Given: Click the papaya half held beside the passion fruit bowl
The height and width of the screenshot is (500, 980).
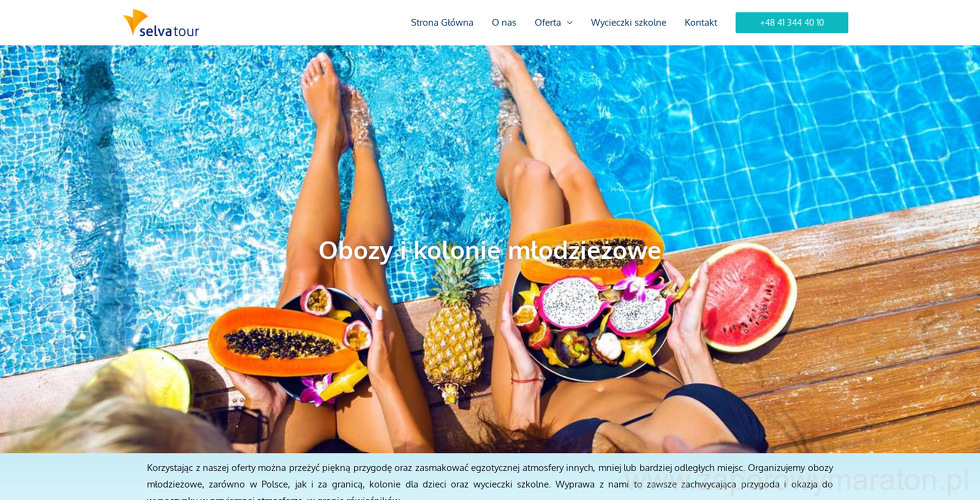Looking at the screenshot, I should point(281,341).
